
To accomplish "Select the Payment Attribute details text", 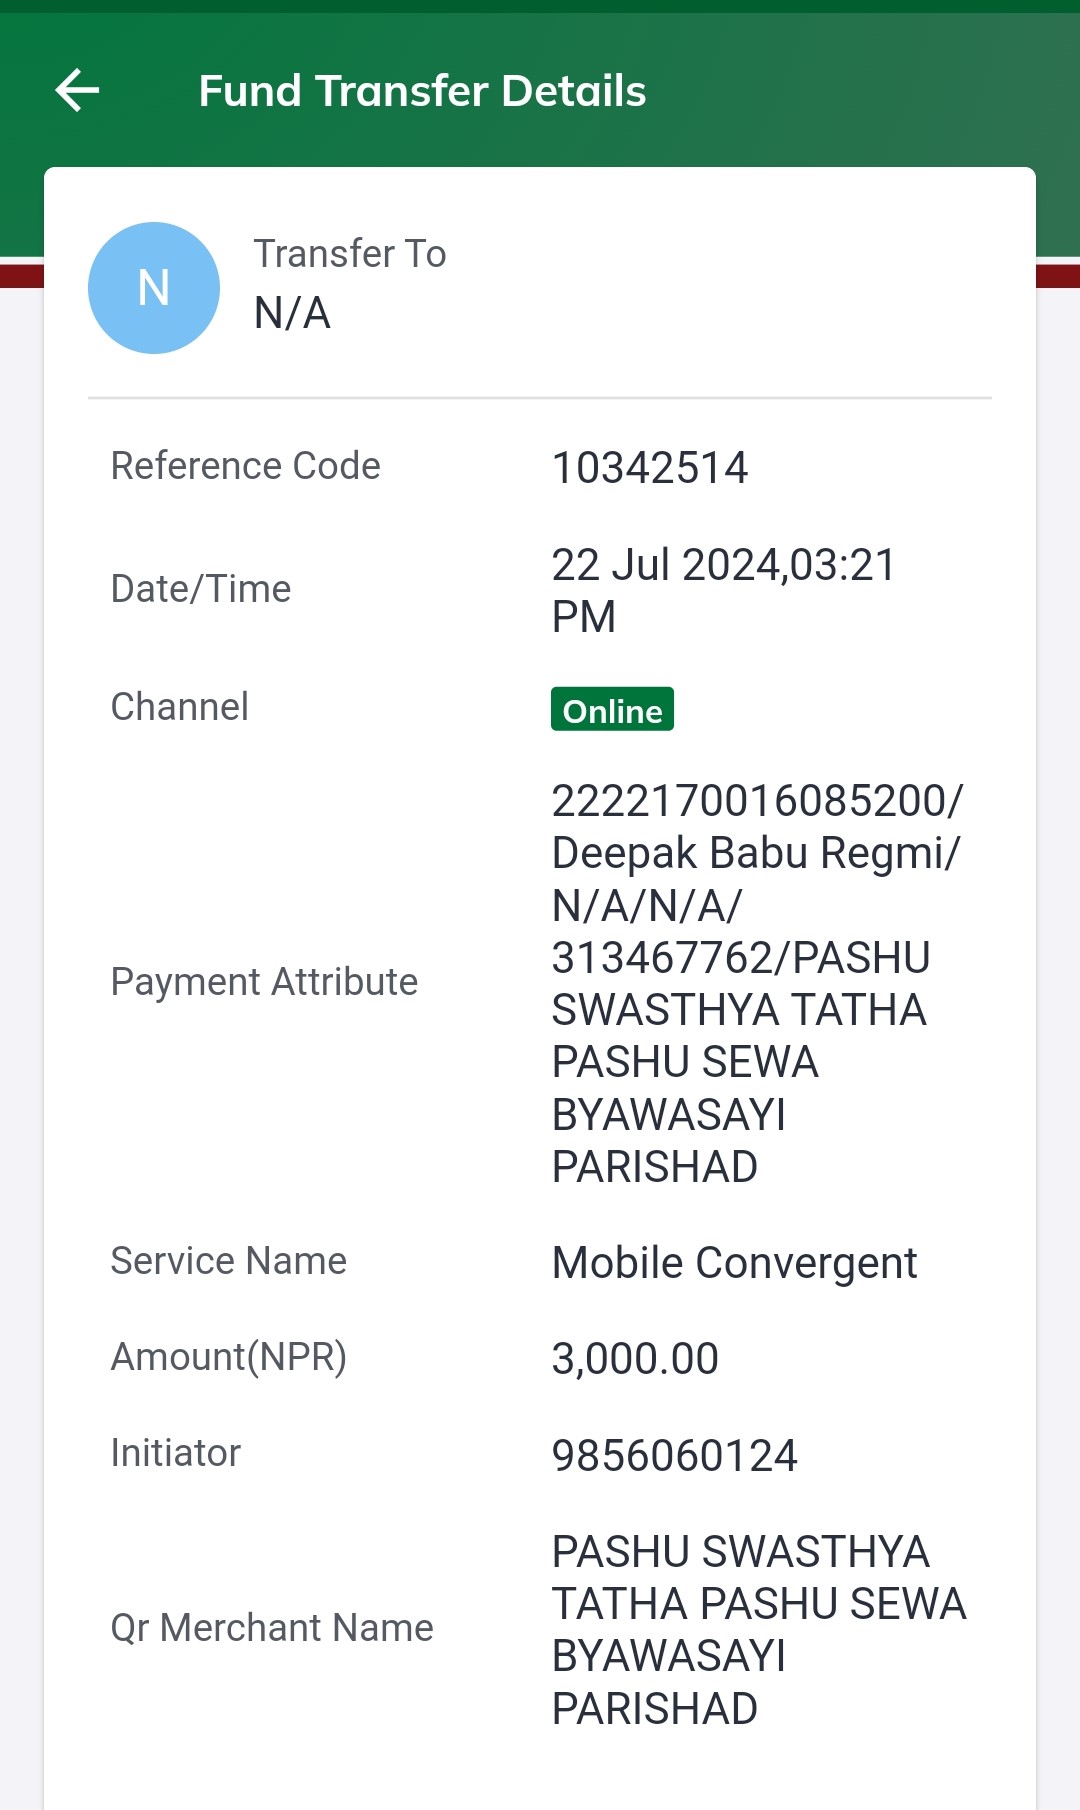I will tap(757, 983).
